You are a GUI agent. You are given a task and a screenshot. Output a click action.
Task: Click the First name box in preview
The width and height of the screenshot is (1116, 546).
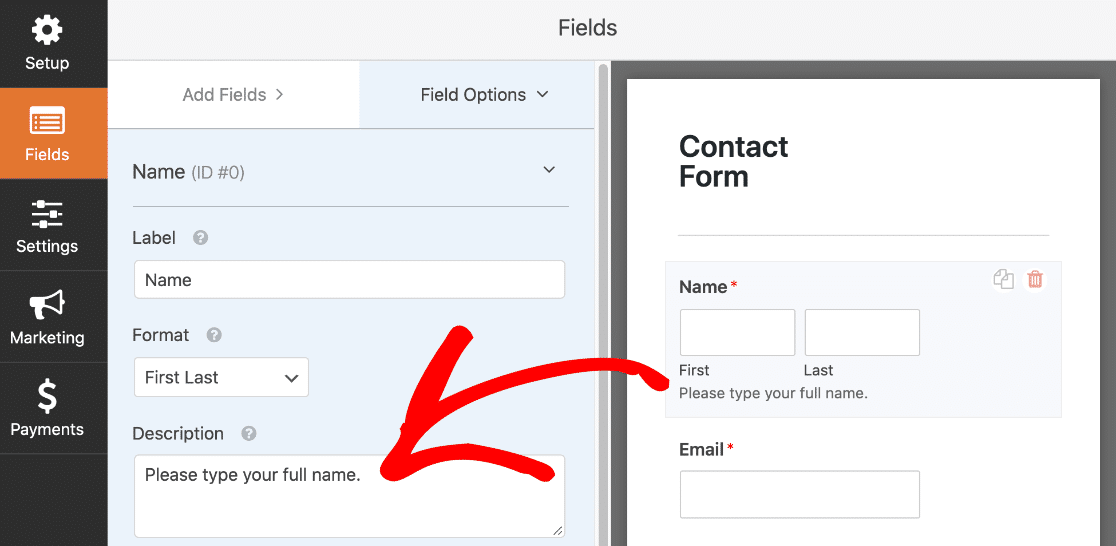tap(737, 332)
